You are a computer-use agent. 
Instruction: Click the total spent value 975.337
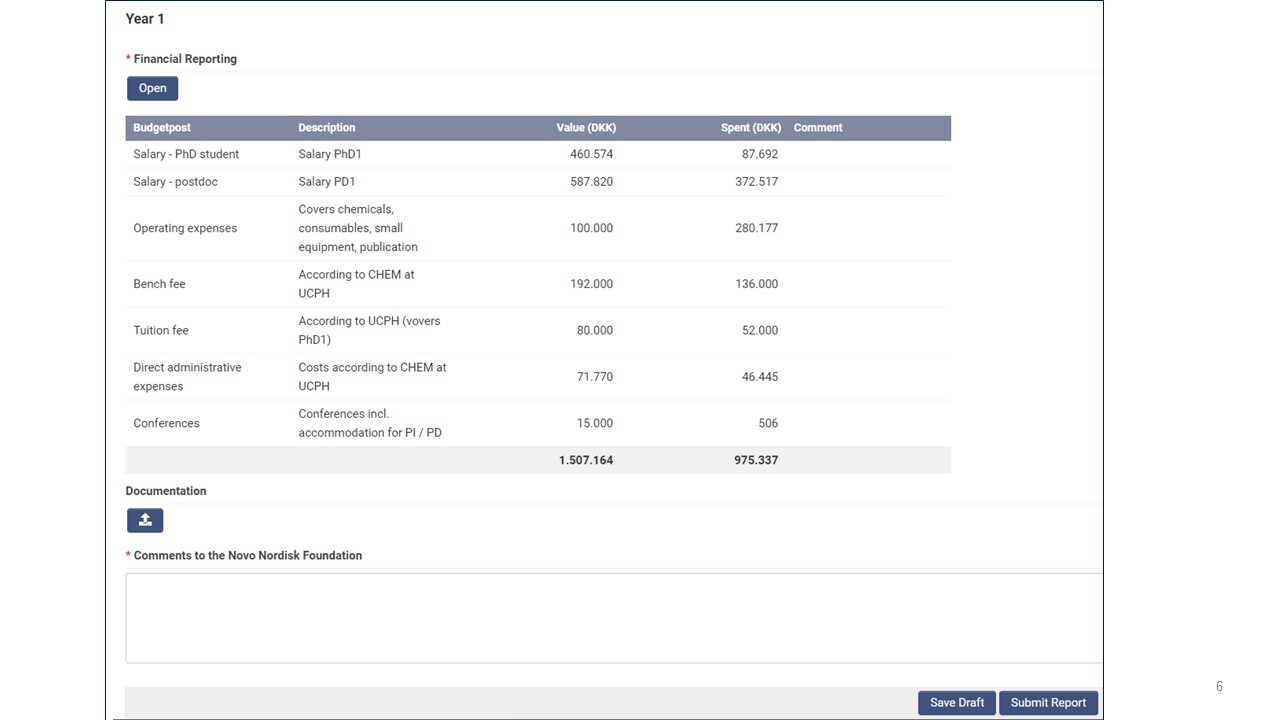click(x=756, y=460)
